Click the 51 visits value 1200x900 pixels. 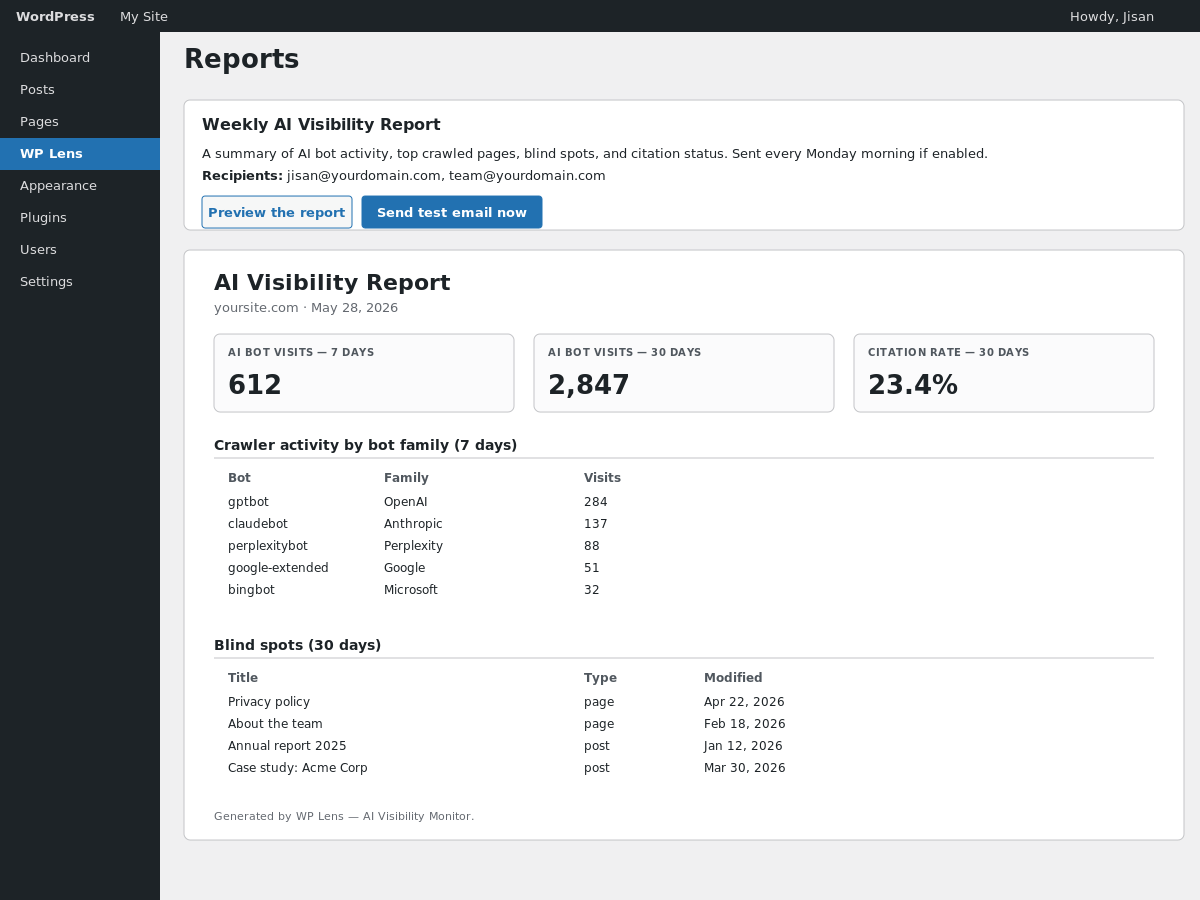592,568
